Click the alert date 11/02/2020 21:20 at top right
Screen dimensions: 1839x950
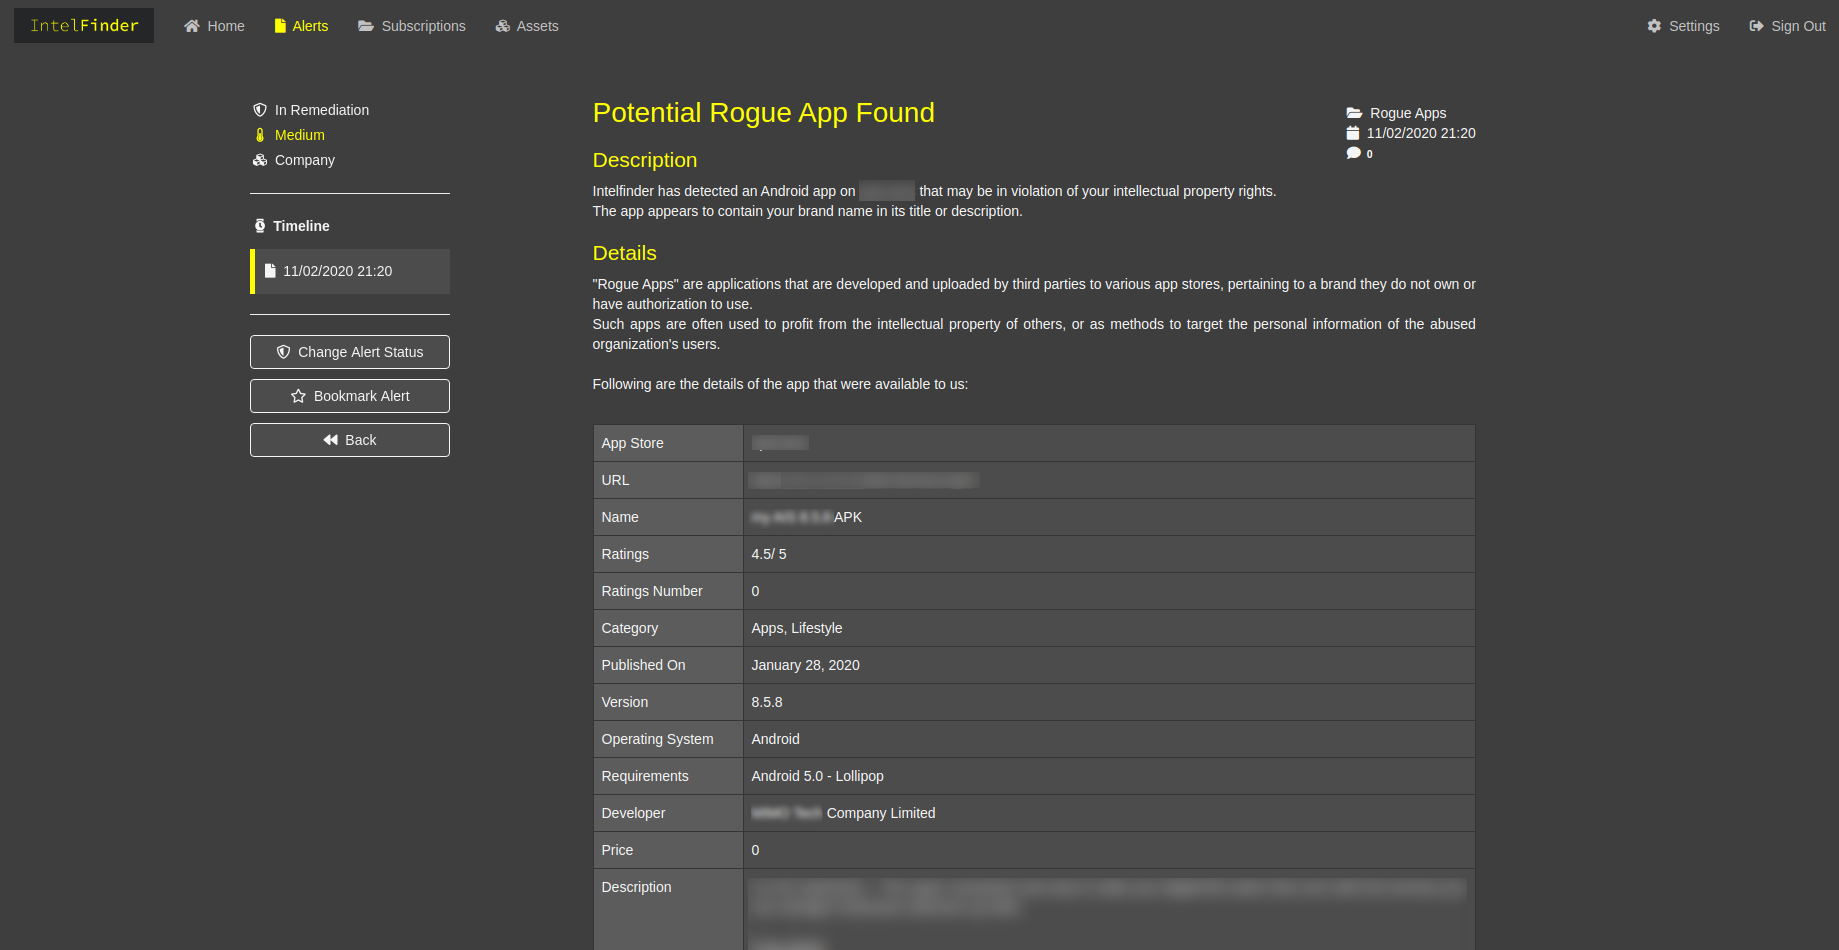(1421, 133)
